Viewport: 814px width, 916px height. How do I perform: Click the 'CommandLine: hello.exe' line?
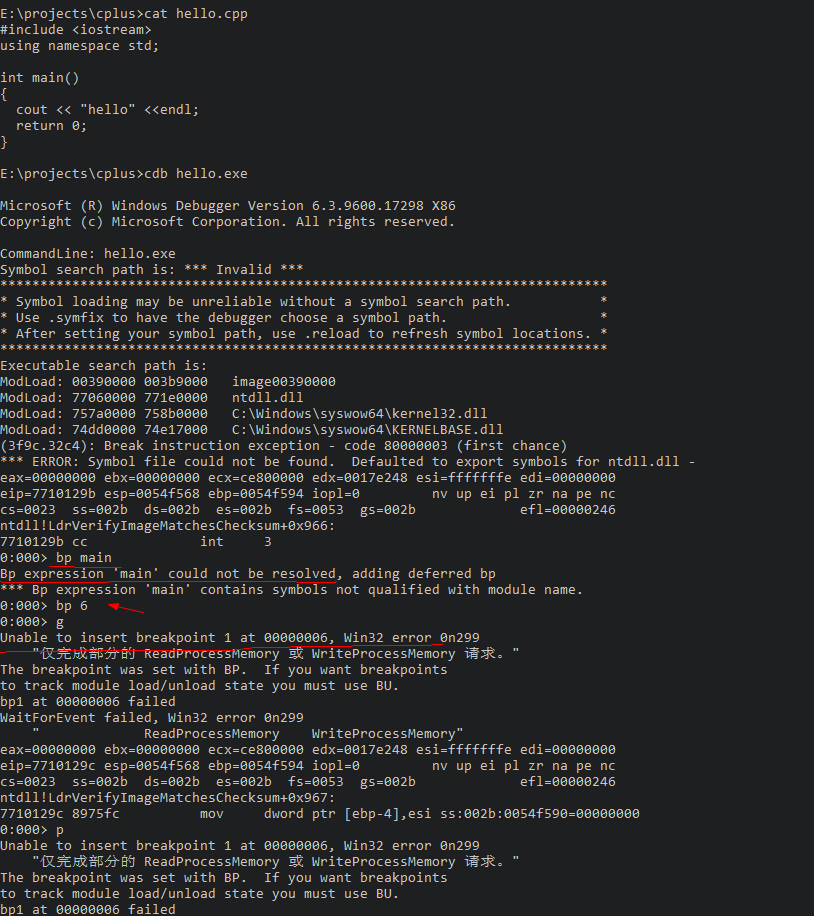tap(88, 254)
